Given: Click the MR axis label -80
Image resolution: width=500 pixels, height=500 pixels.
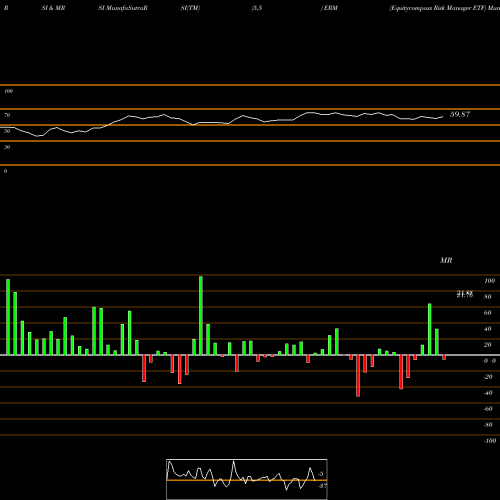Looking at the screenshot, I should tap(488, 425).
